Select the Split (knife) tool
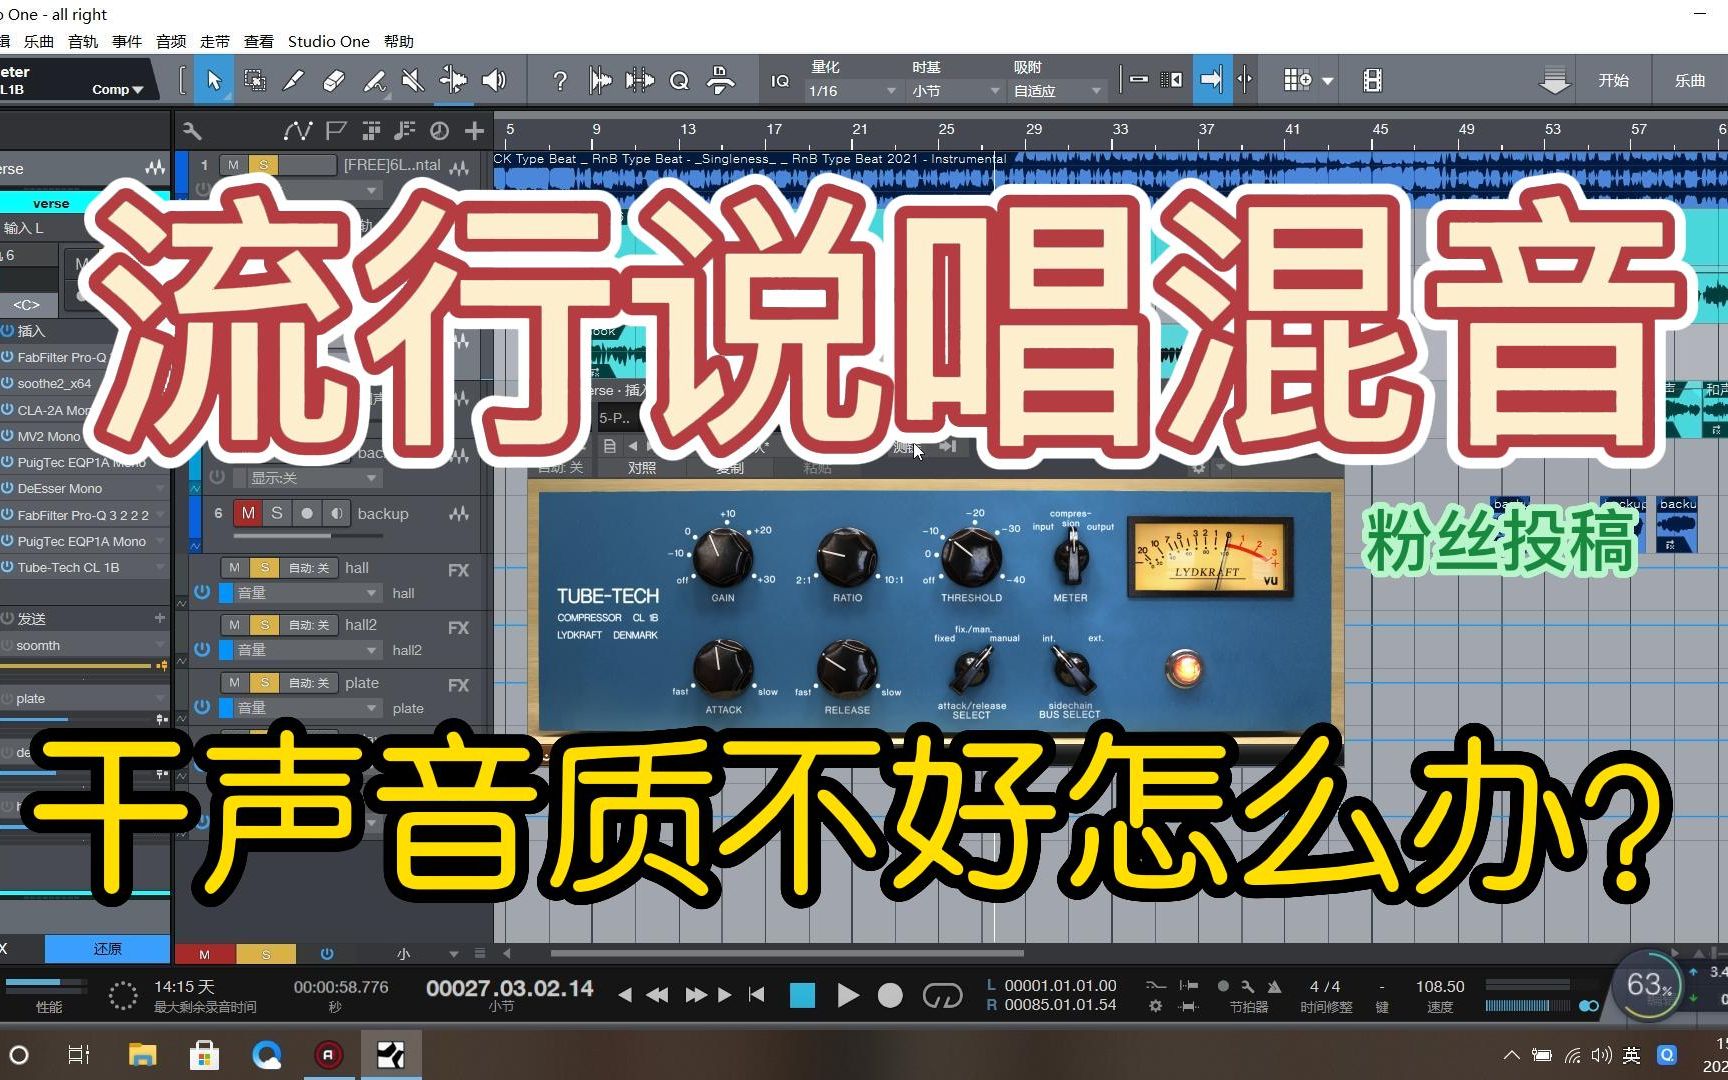Screen dimensions: 1728x1080 pyautogui.click(x=293, y=80)
